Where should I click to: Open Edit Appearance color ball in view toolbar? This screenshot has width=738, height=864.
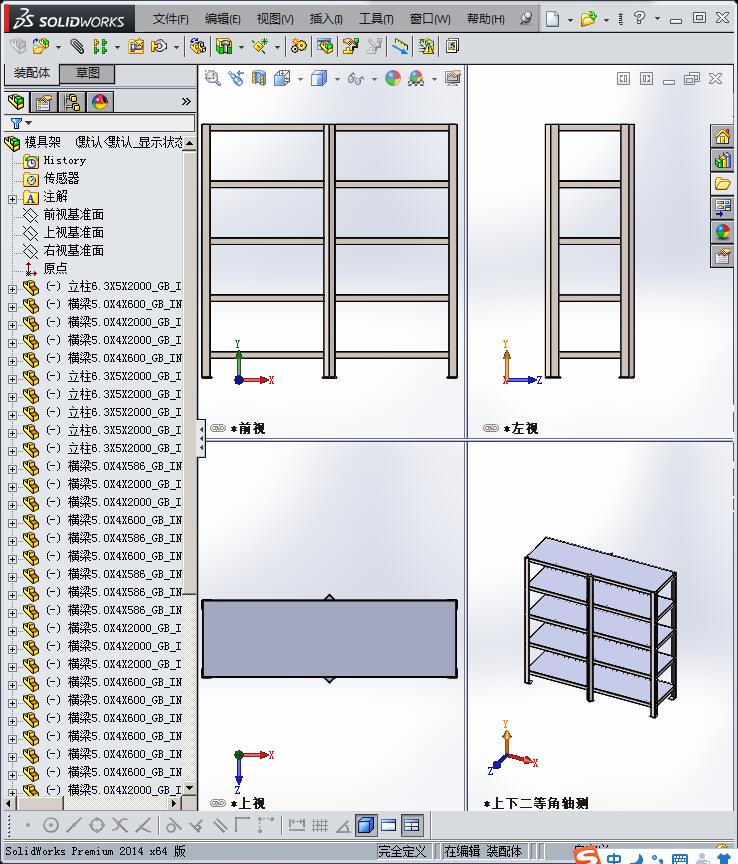[393, 78]
